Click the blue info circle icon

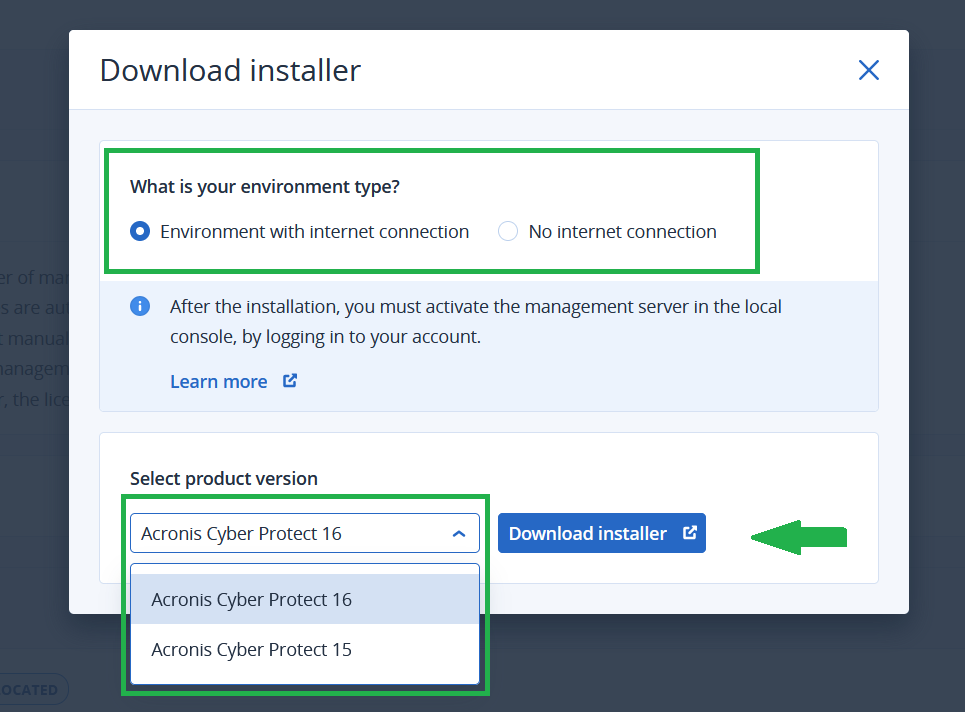click(140, 306)
